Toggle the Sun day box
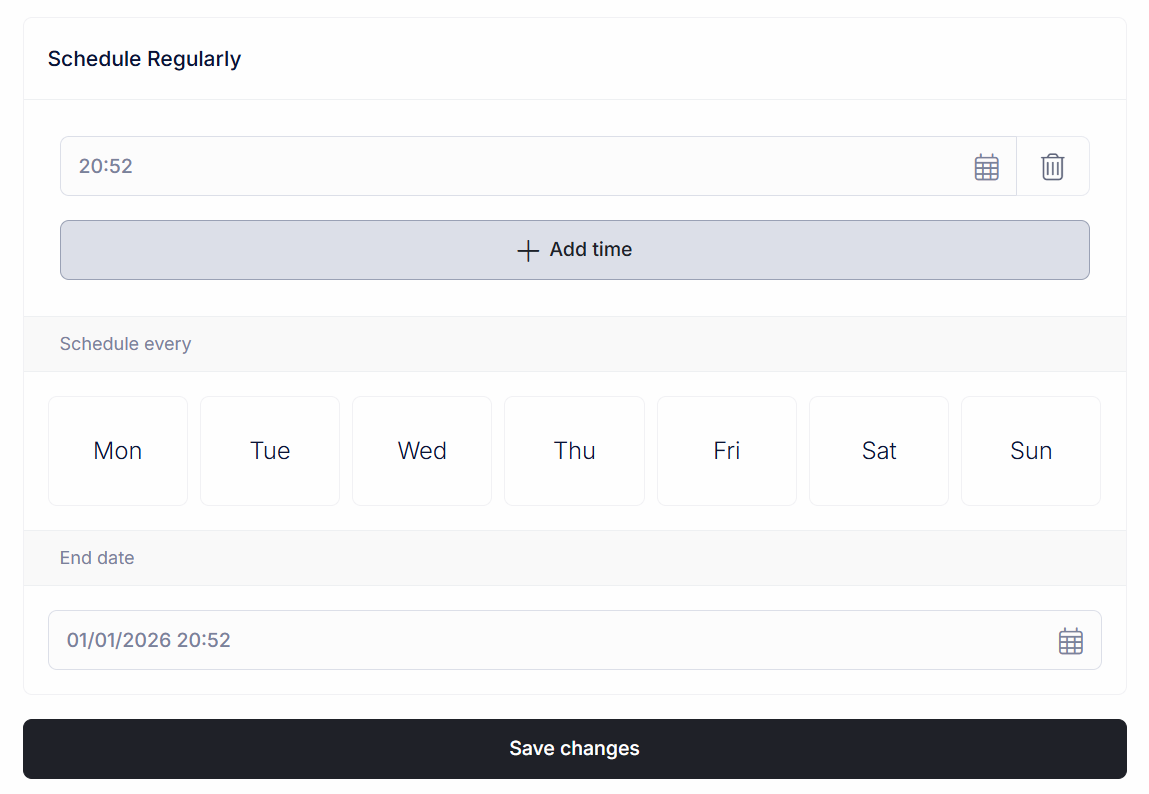1149x794 pixels. tap(1031, 451)
